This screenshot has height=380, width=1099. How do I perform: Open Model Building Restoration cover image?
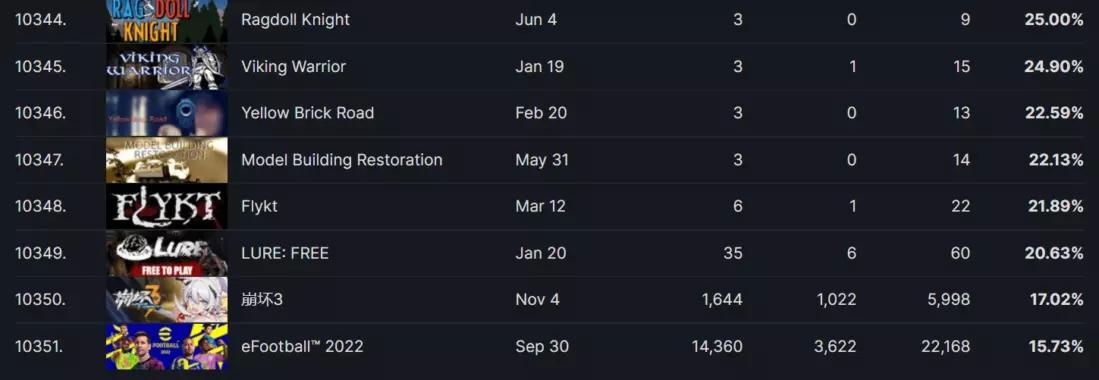167,160
